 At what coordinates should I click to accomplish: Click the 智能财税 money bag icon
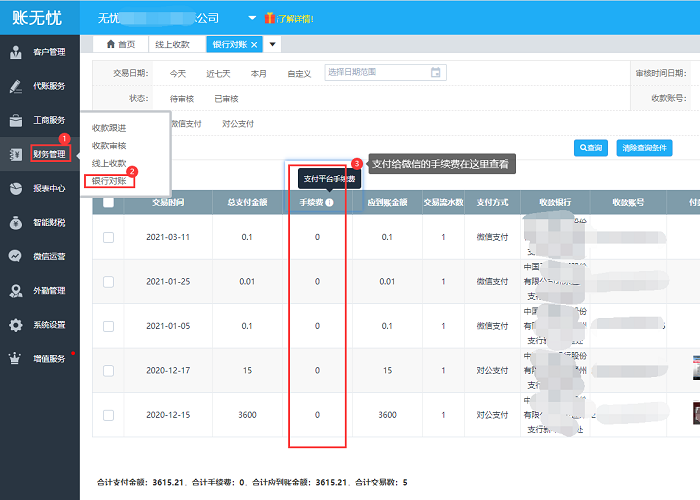pos(16,222)
